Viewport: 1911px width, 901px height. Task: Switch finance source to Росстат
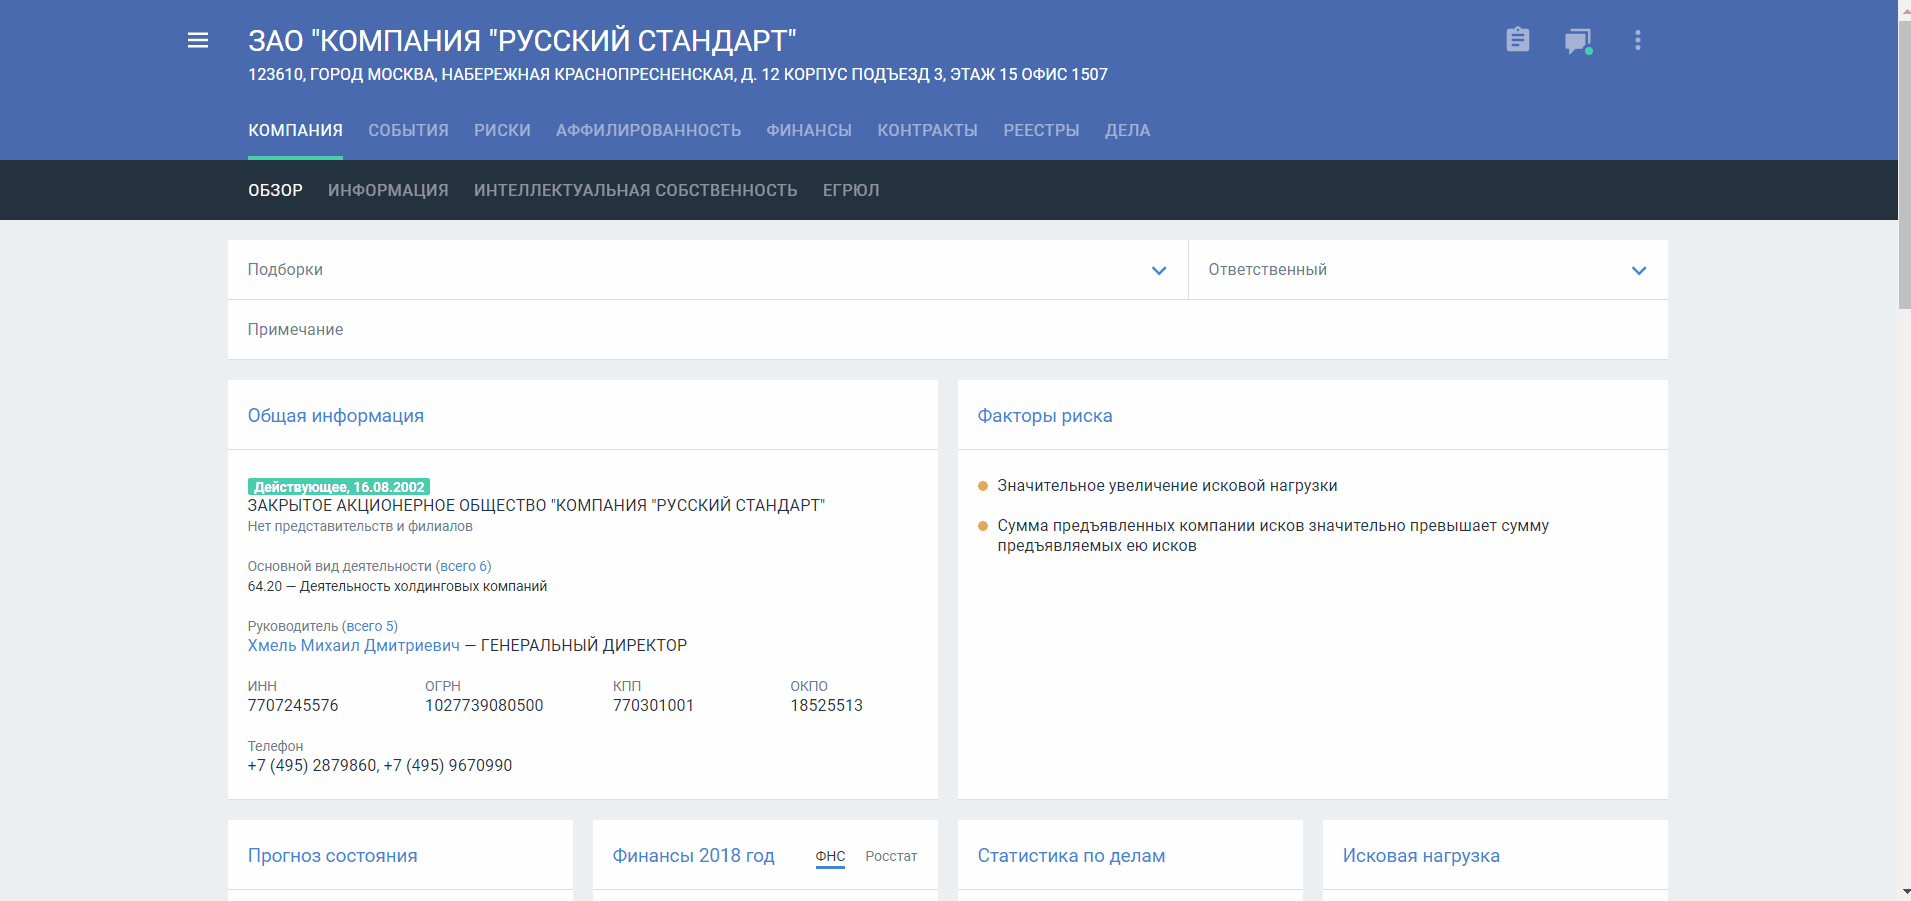coord(891,856)
